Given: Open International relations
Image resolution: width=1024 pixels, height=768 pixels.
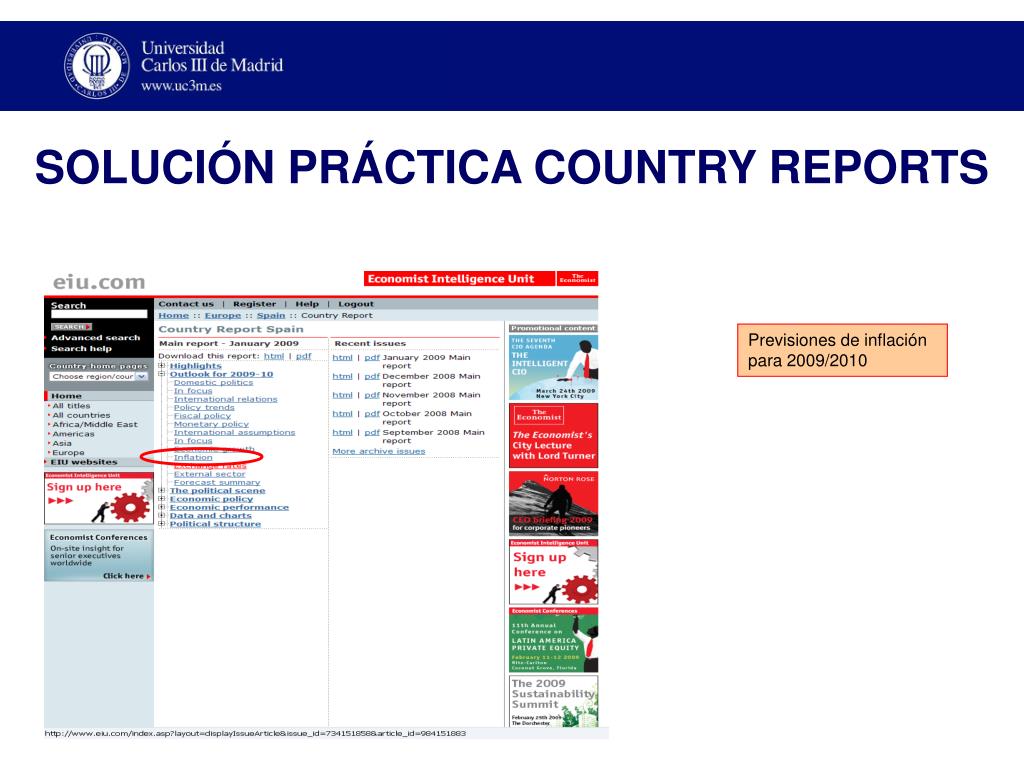Looking at the screenshot, I should point(225,399).
